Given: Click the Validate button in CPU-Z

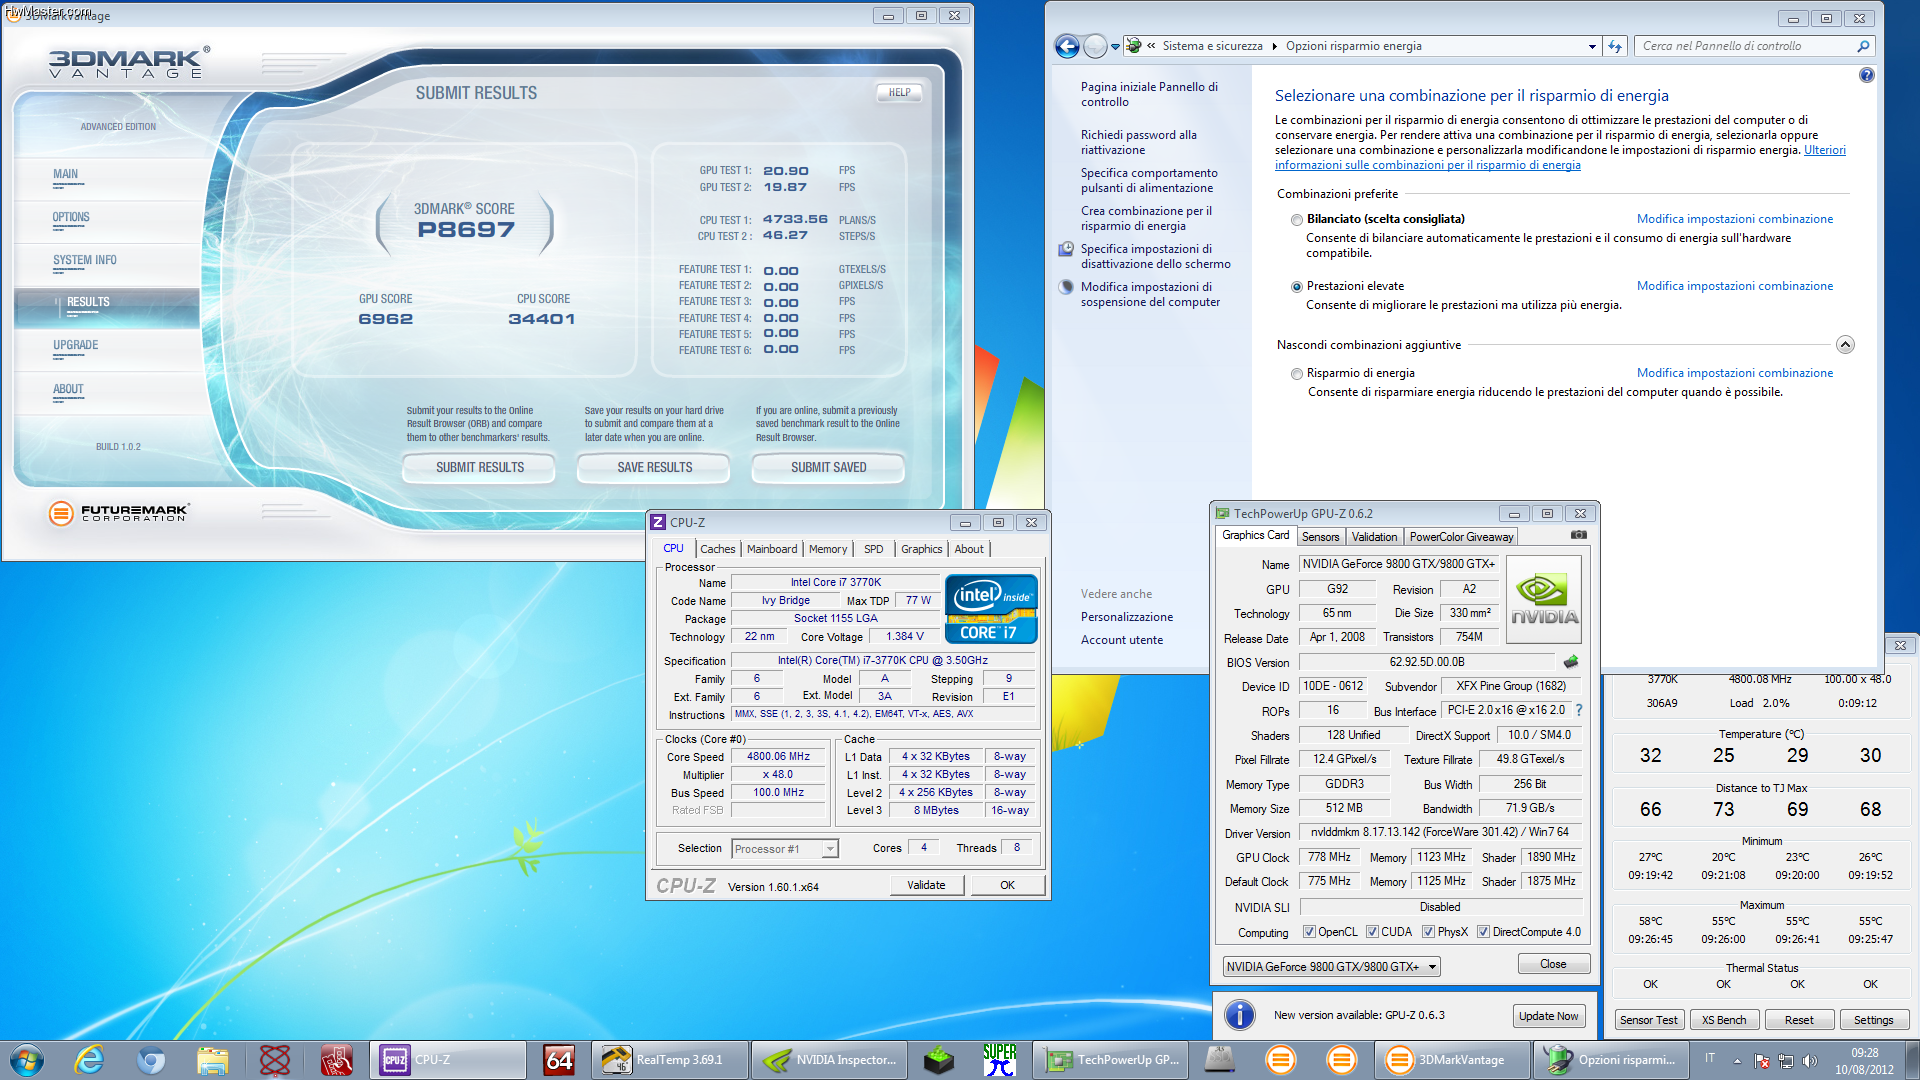Looking at the screenshot, I should click(x=926, y=885).
